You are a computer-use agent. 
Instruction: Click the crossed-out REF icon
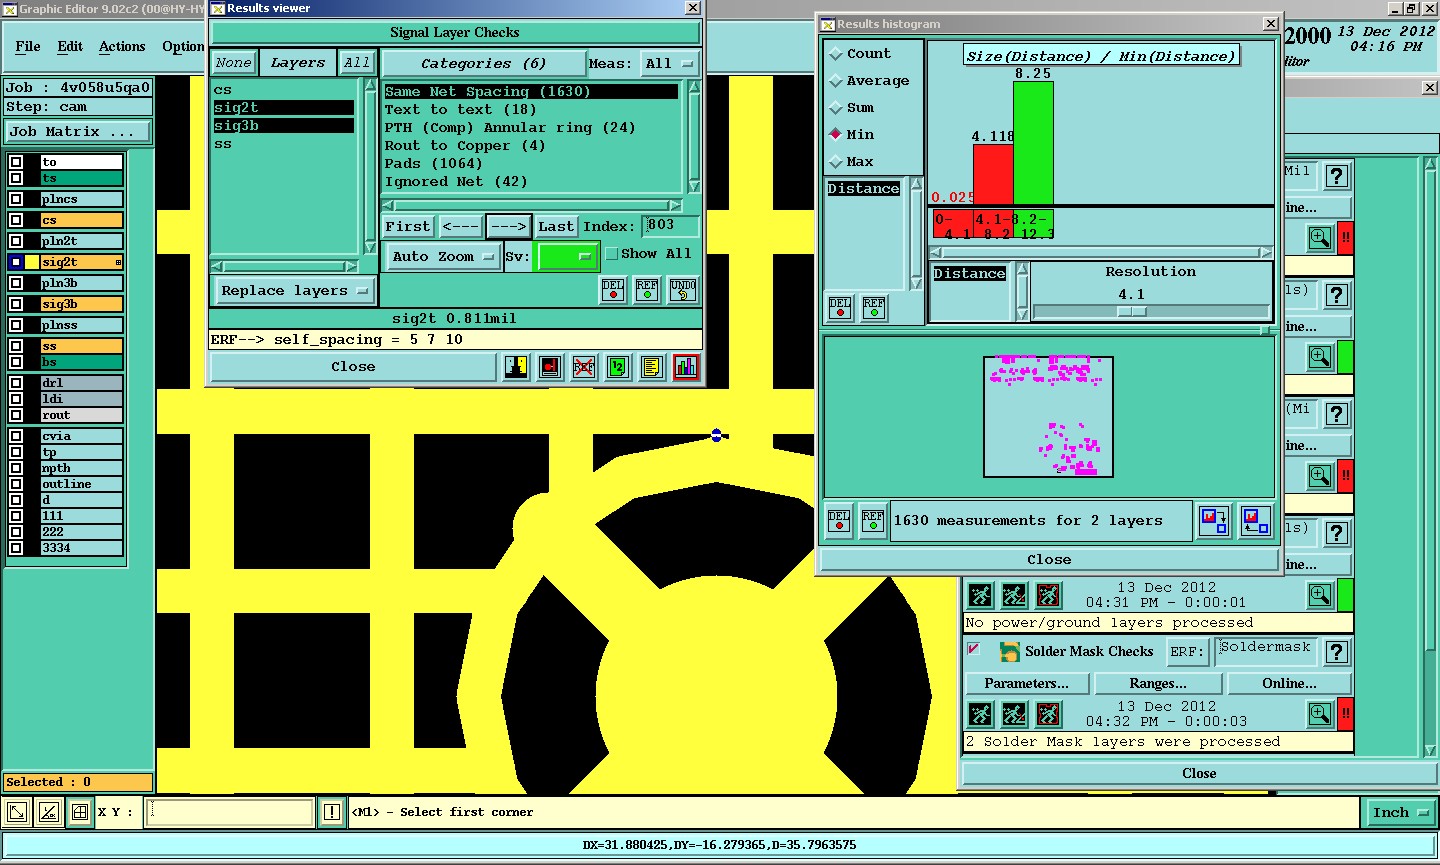point(584,367)
